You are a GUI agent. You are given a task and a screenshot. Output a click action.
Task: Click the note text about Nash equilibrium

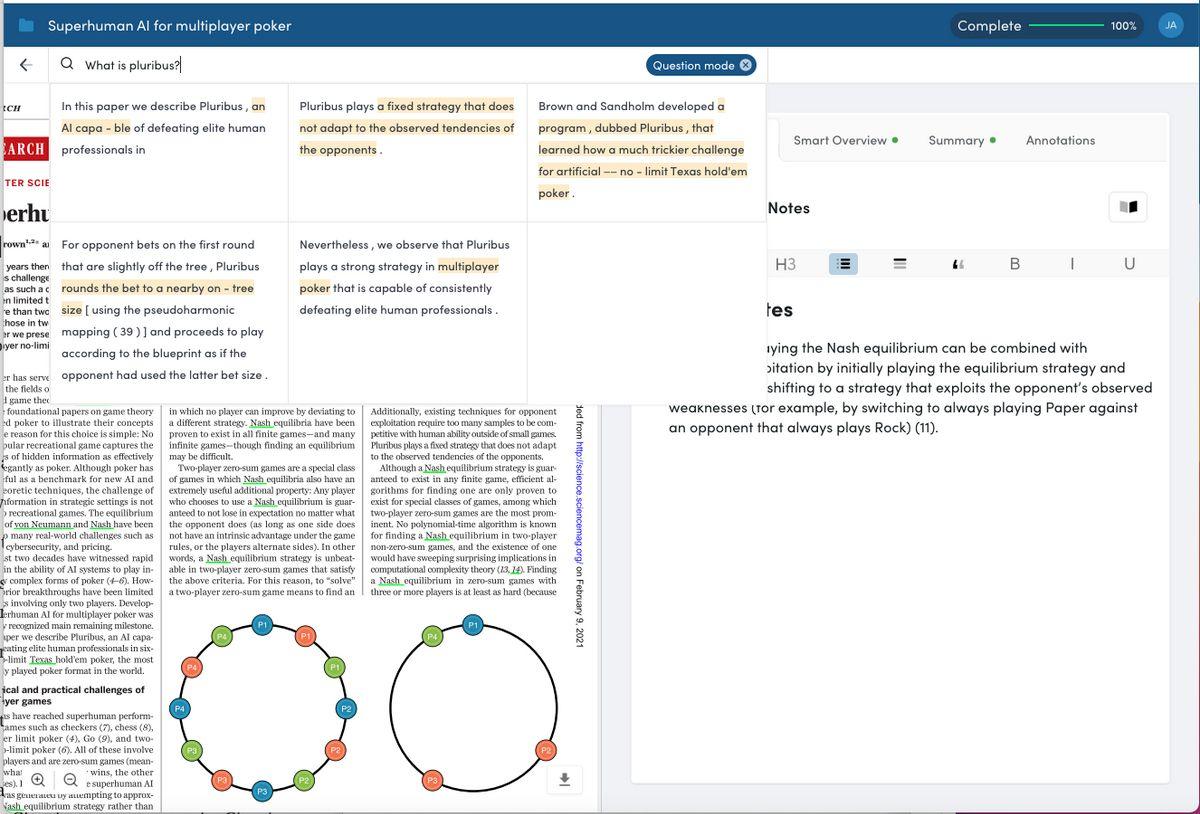(910, 388)
